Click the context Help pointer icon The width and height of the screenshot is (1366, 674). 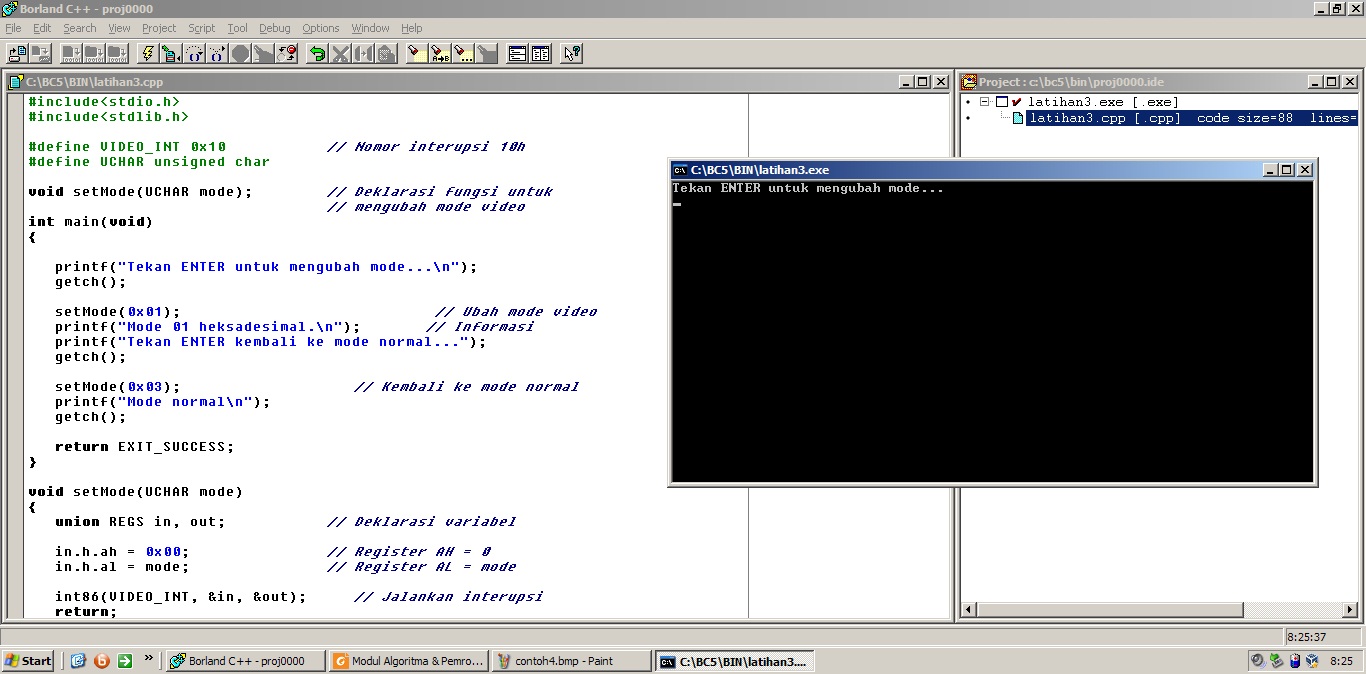tap(572, 53)
